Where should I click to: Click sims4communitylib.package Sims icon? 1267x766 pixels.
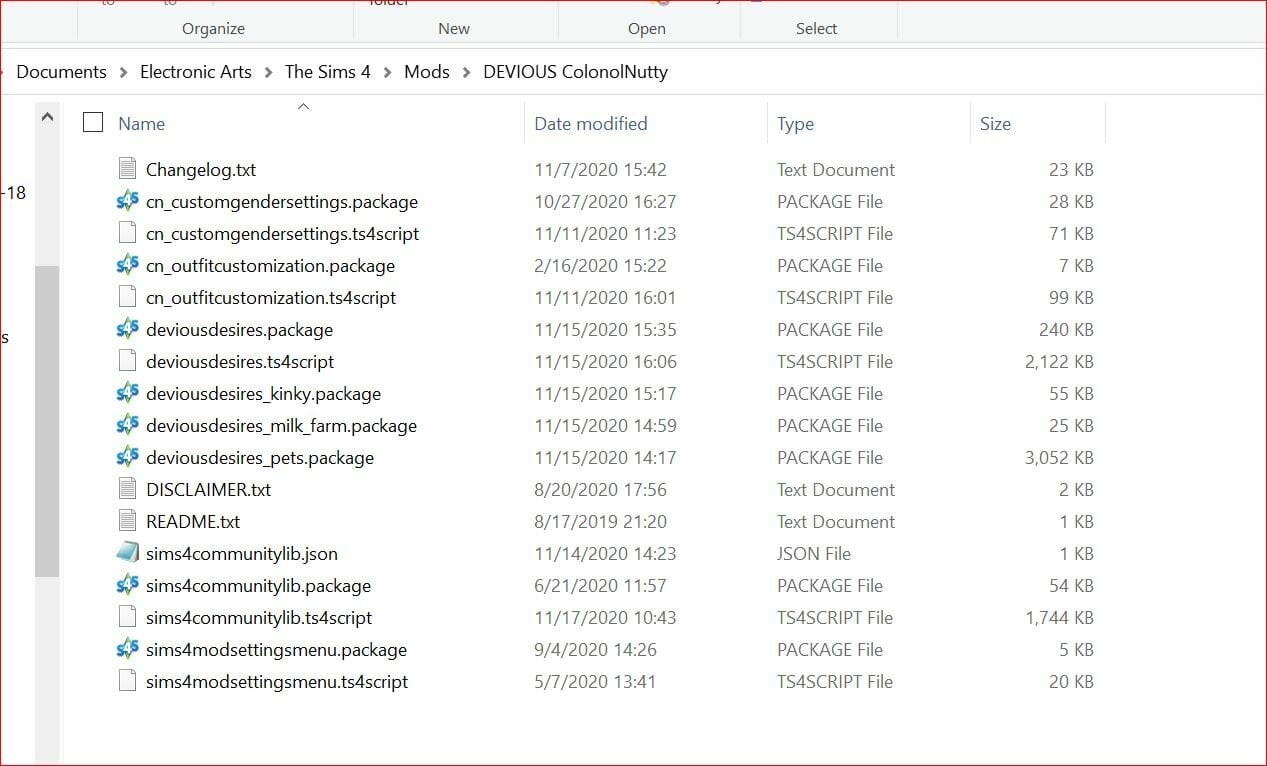pos(127,585)
